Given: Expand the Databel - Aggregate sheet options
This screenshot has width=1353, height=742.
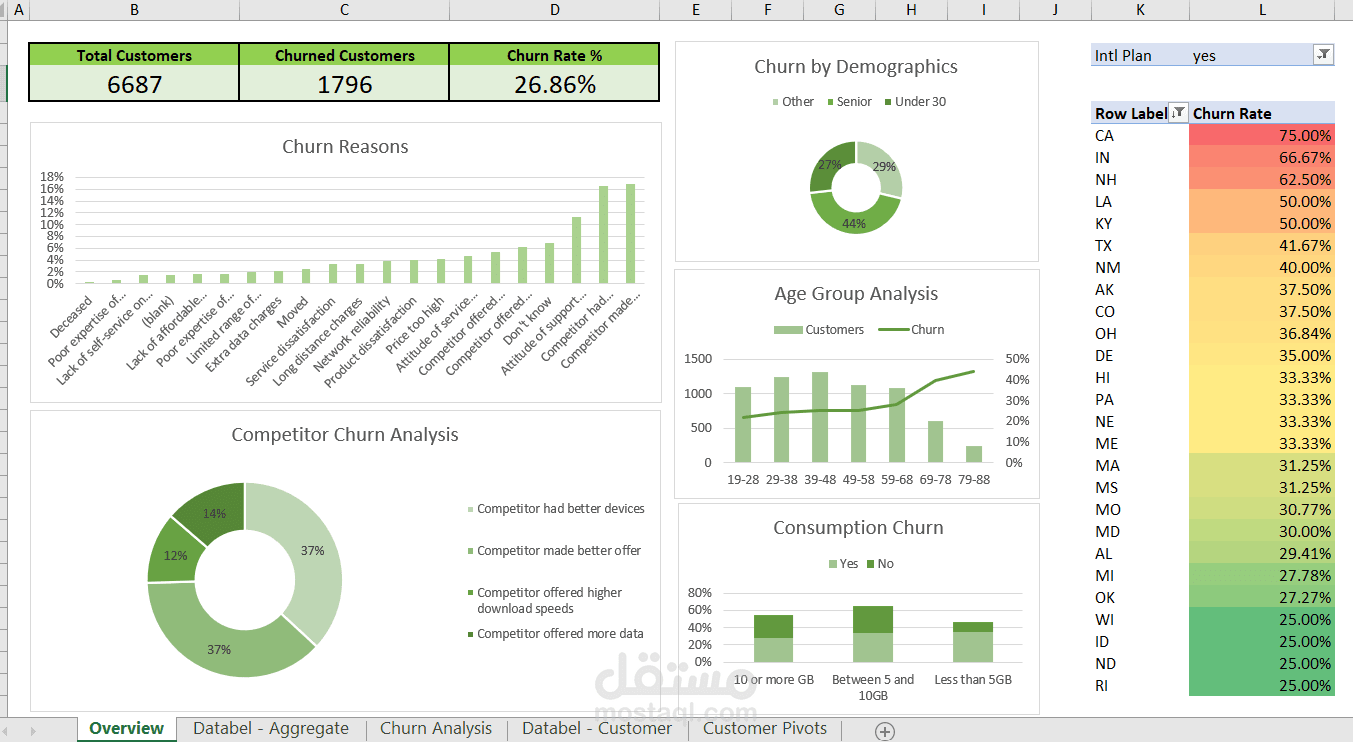Looking at the screenshot, I should 271,728.
